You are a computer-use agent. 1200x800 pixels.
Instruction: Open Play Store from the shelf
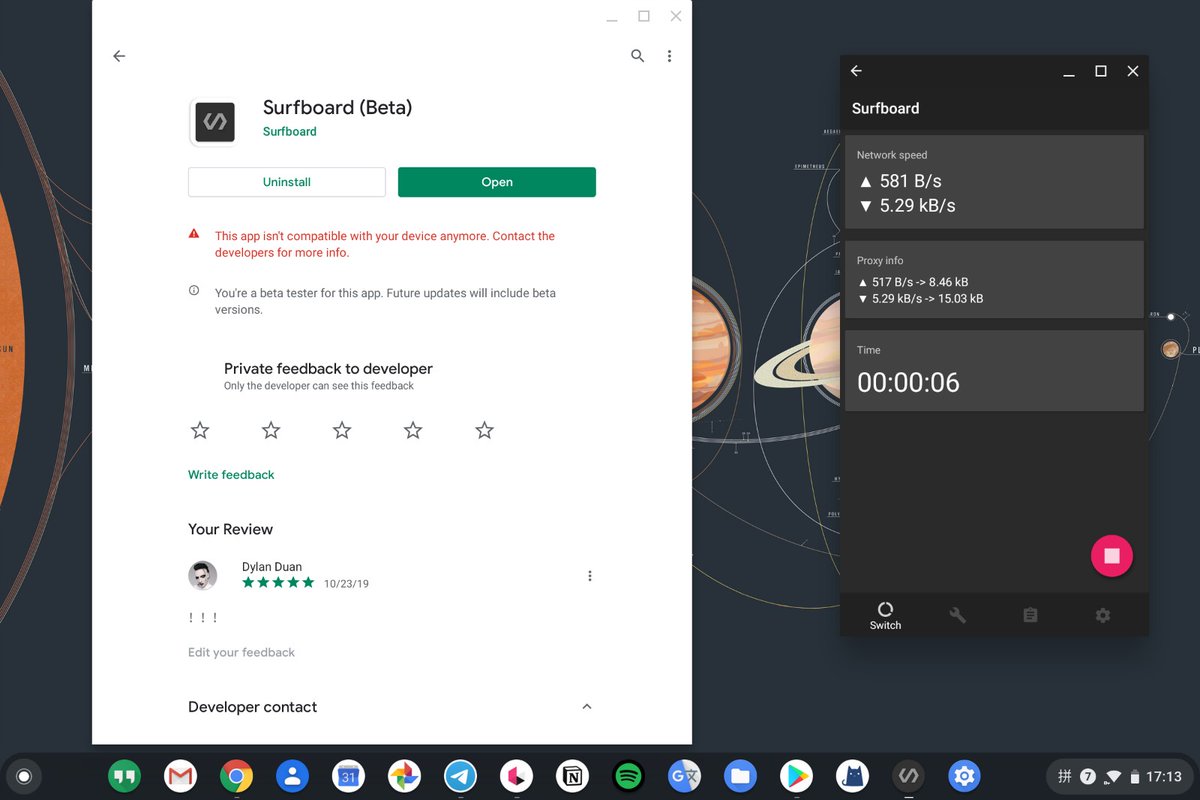click(796, 776)
